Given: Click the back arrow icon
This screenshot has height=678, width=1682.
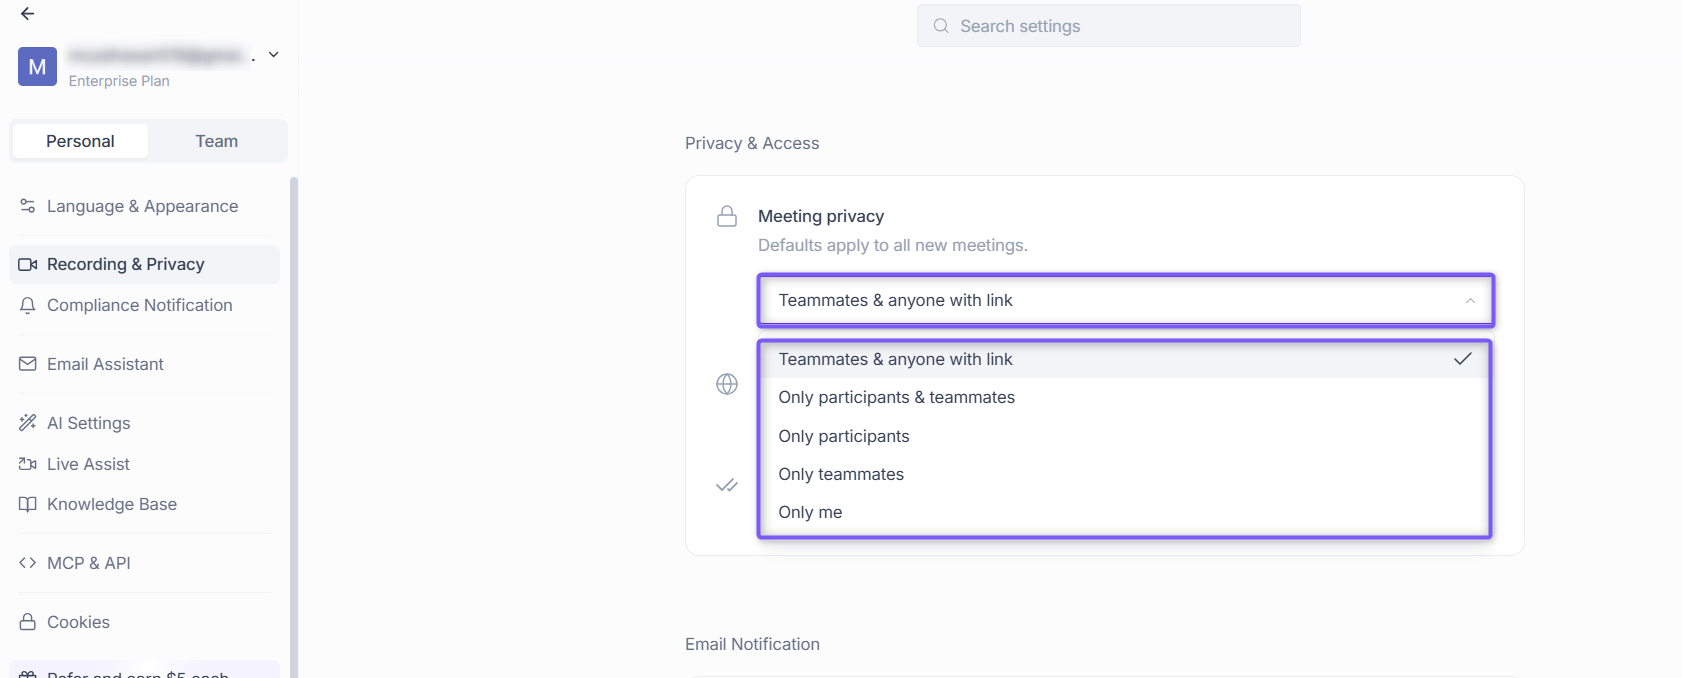Looking at the screenshot, I should [x=27, y=14].
